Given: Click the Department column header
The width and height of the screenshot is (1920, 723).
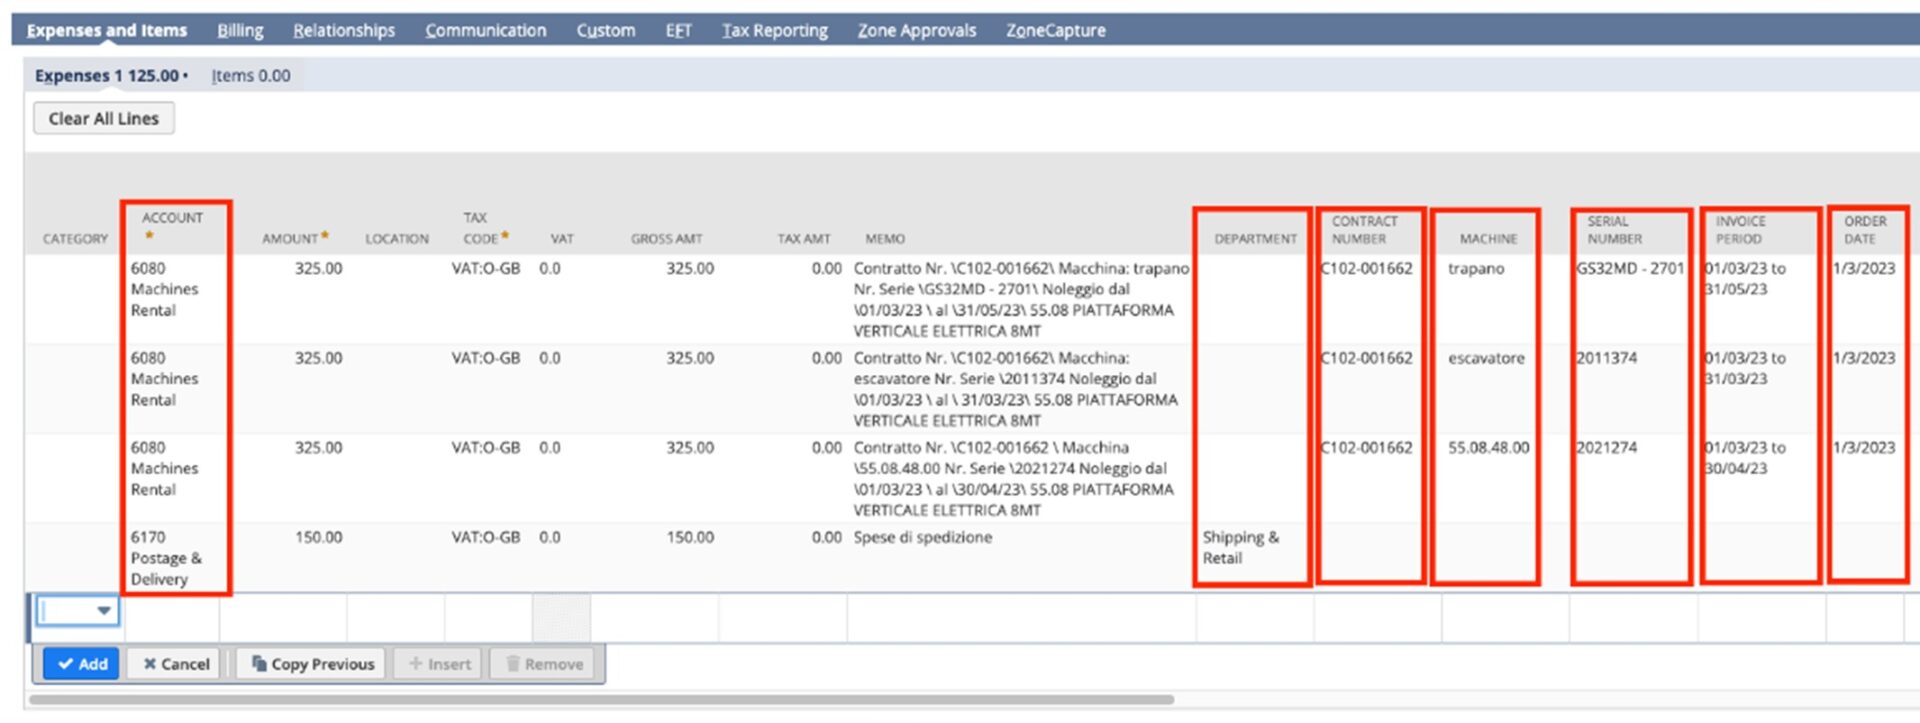Looking at the screenshot, I should point(1255,239).
